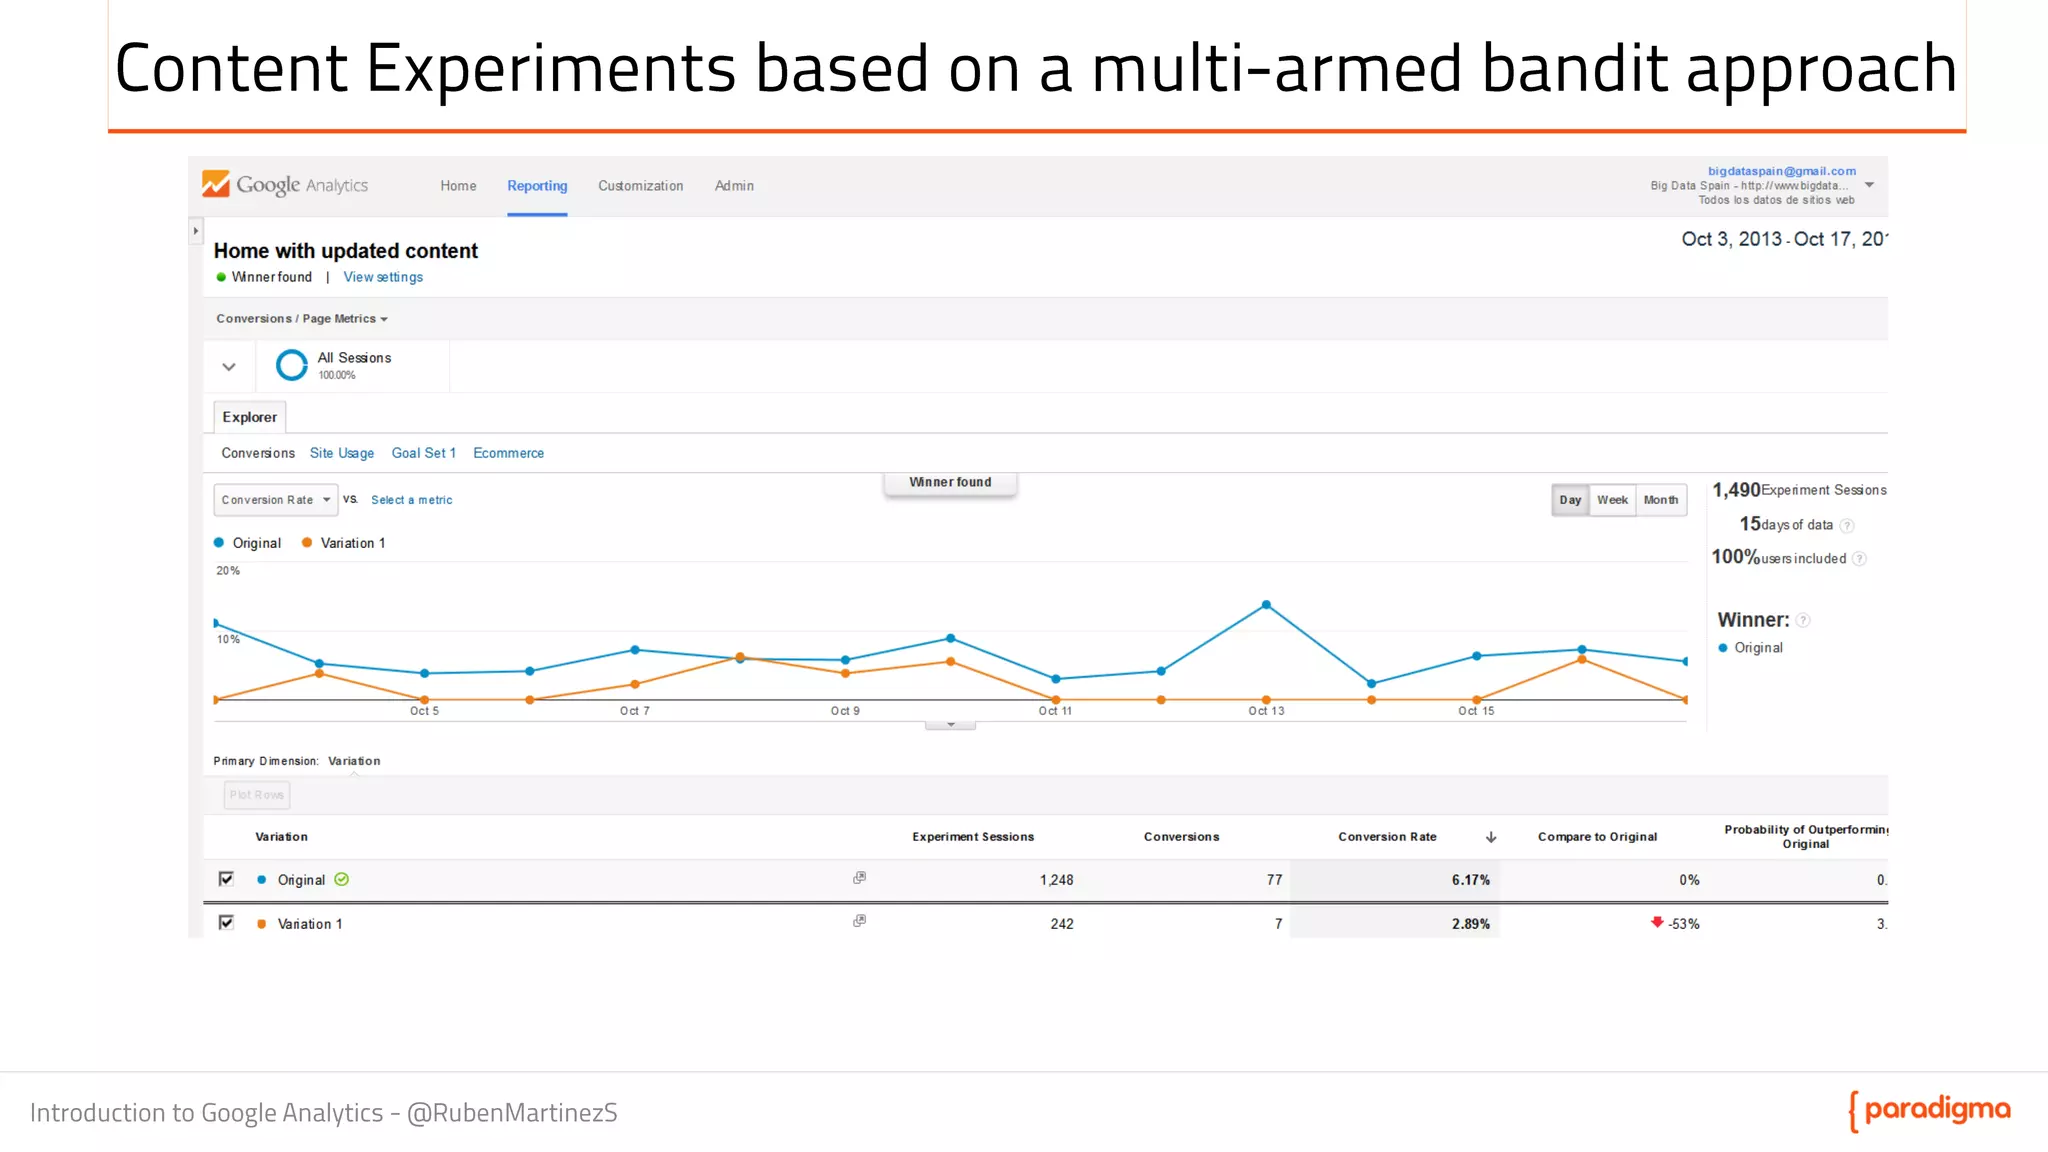Viewport: 2048px width, 1152px height.
Task: Uncheck the Original variation checkbox
Action: (x=226, y=879)
